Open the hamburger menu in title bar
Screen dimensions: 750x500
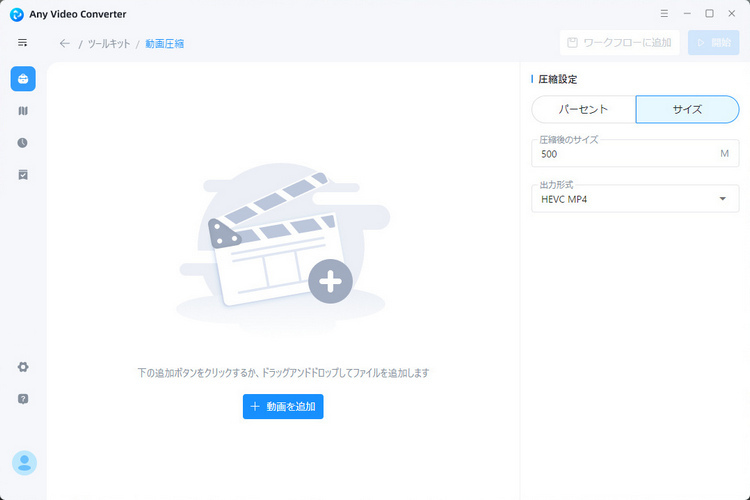pos(666,14)
